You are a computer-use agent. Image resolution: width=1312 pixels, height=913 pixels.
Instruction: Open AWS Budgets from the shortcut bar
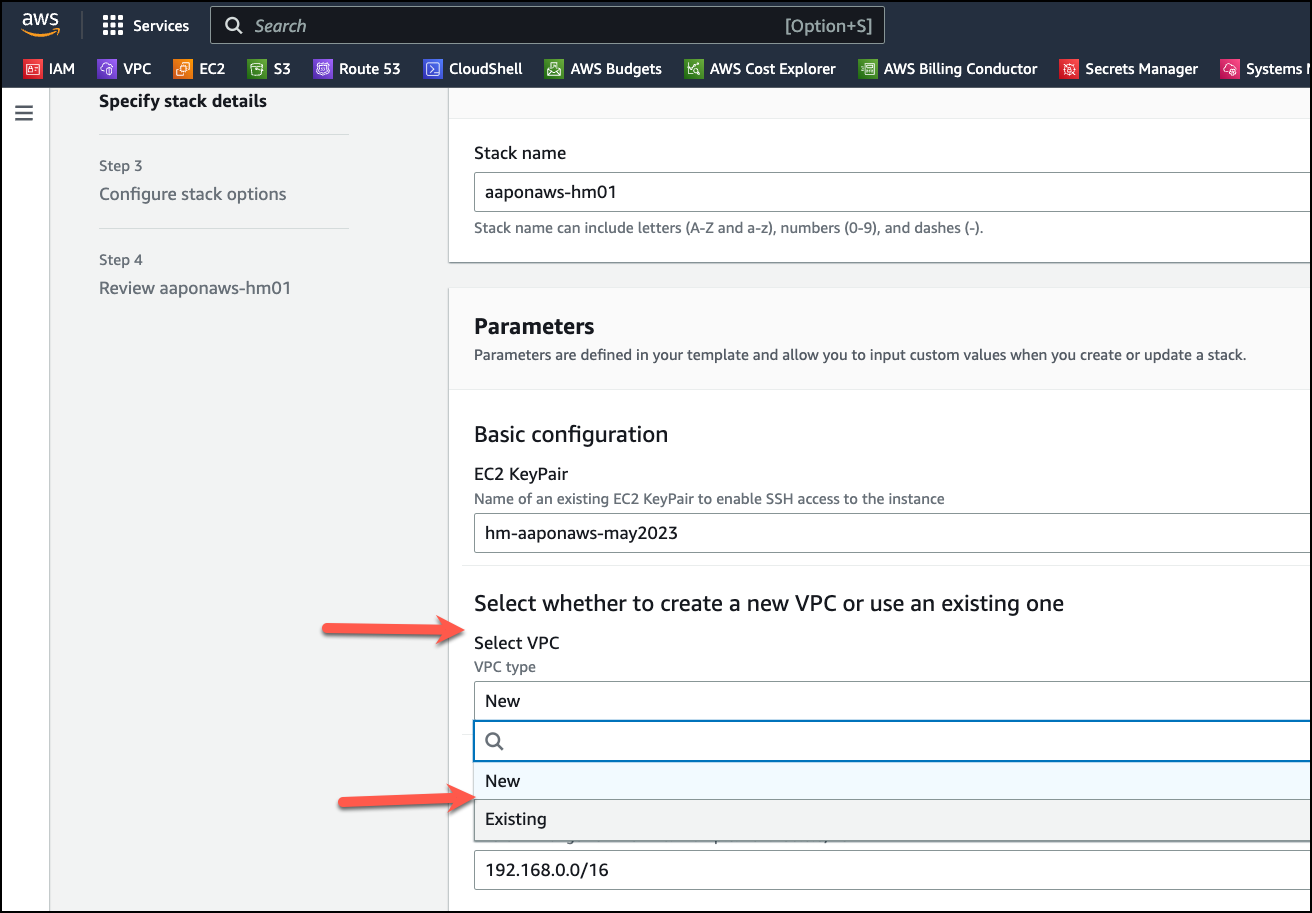click(604, 69)
